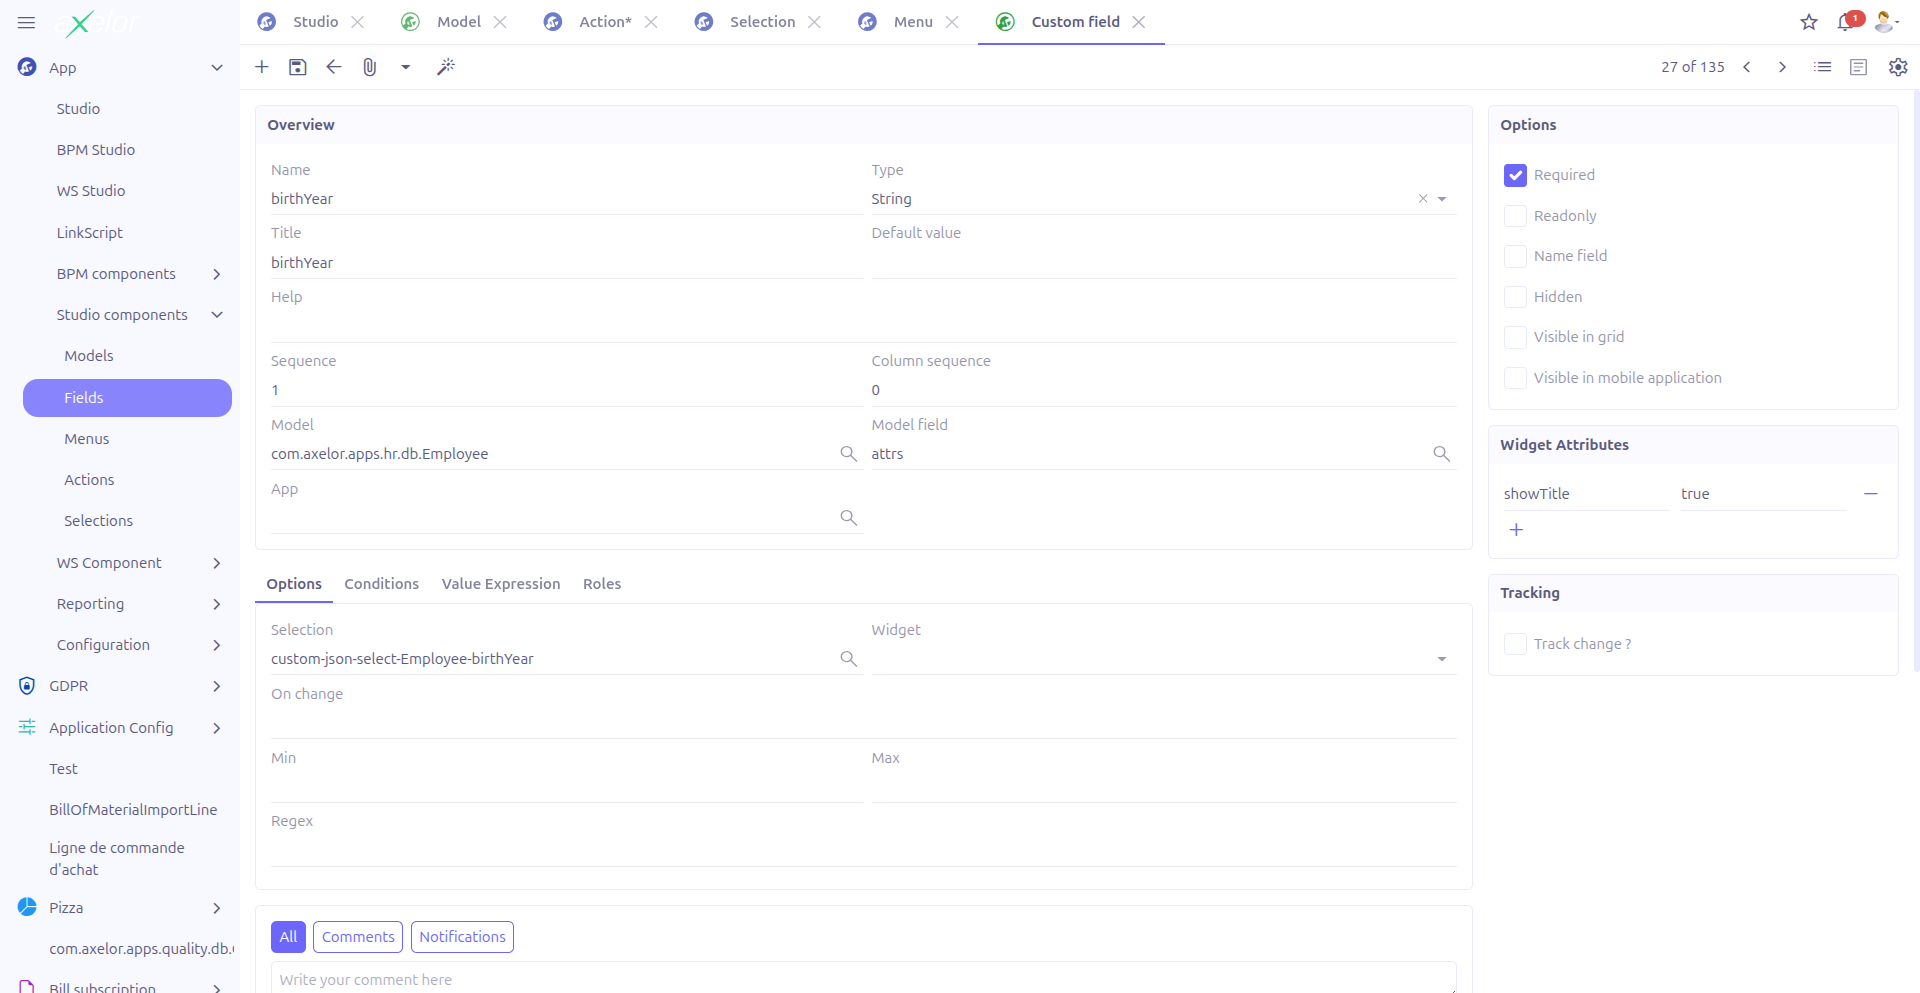This screenshot has height=993, width=1920.
Task: Open view settings gear icon
Action: [1898, 67]
